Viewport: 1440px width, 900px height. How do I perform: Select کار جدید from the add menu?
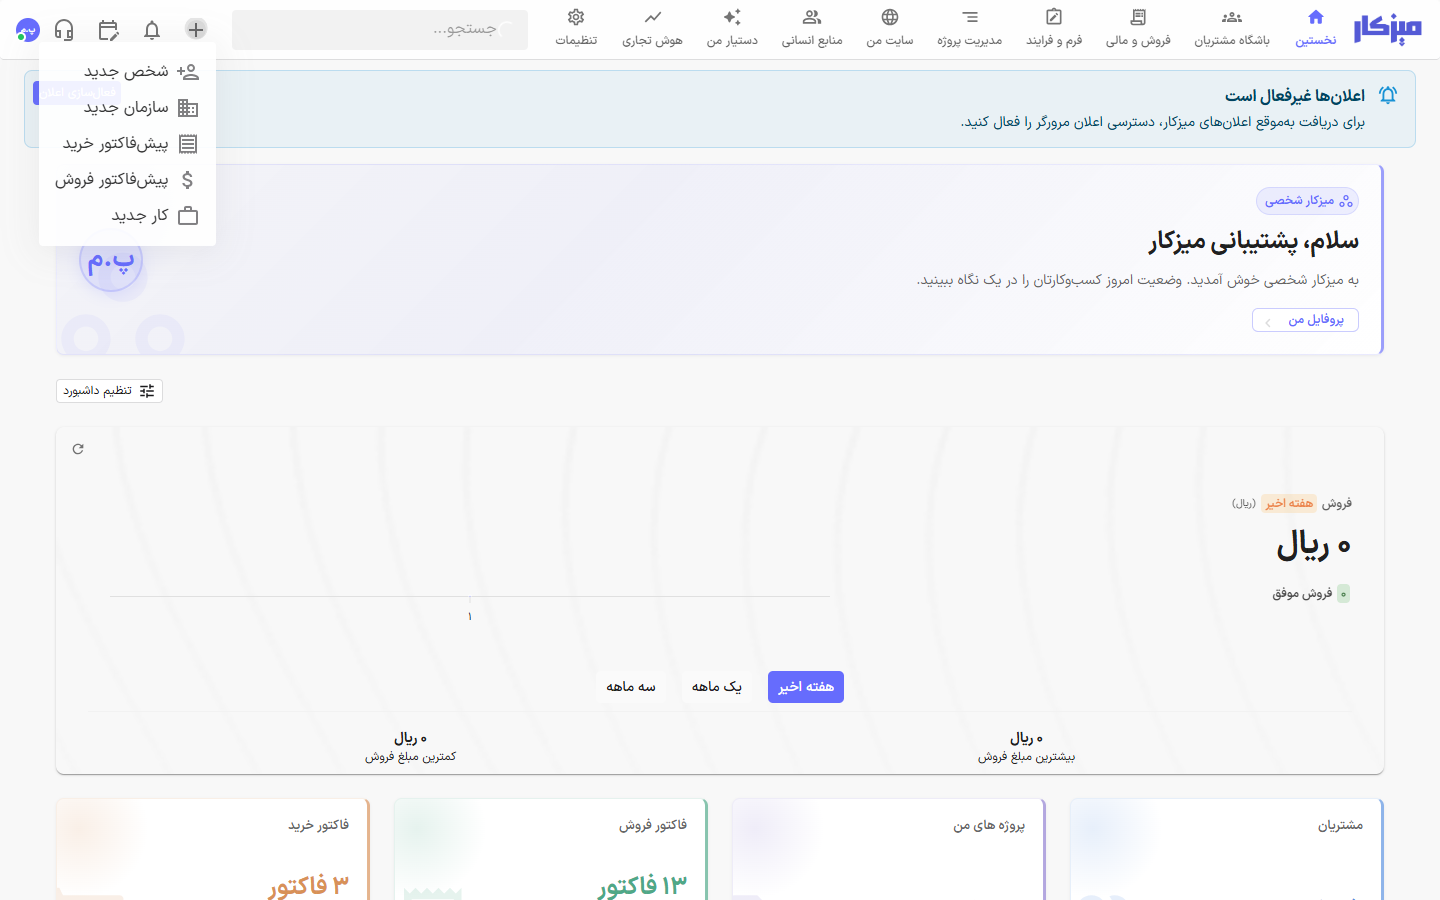[x=128, y=215]
